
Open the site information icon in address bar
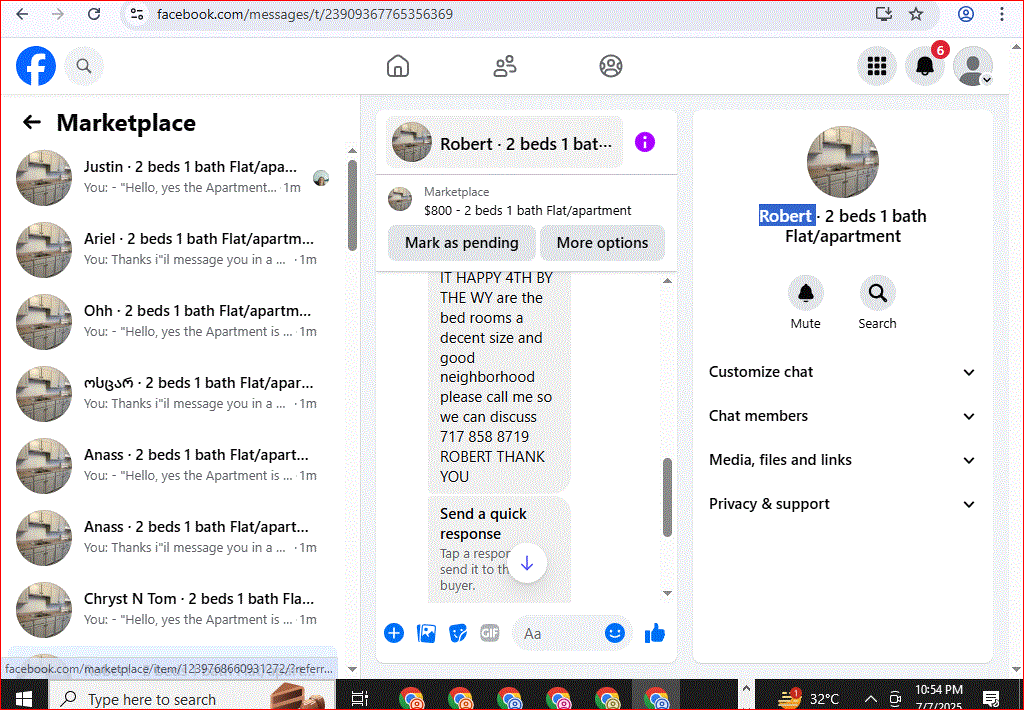pyautogui.click(x=137, y=14)
